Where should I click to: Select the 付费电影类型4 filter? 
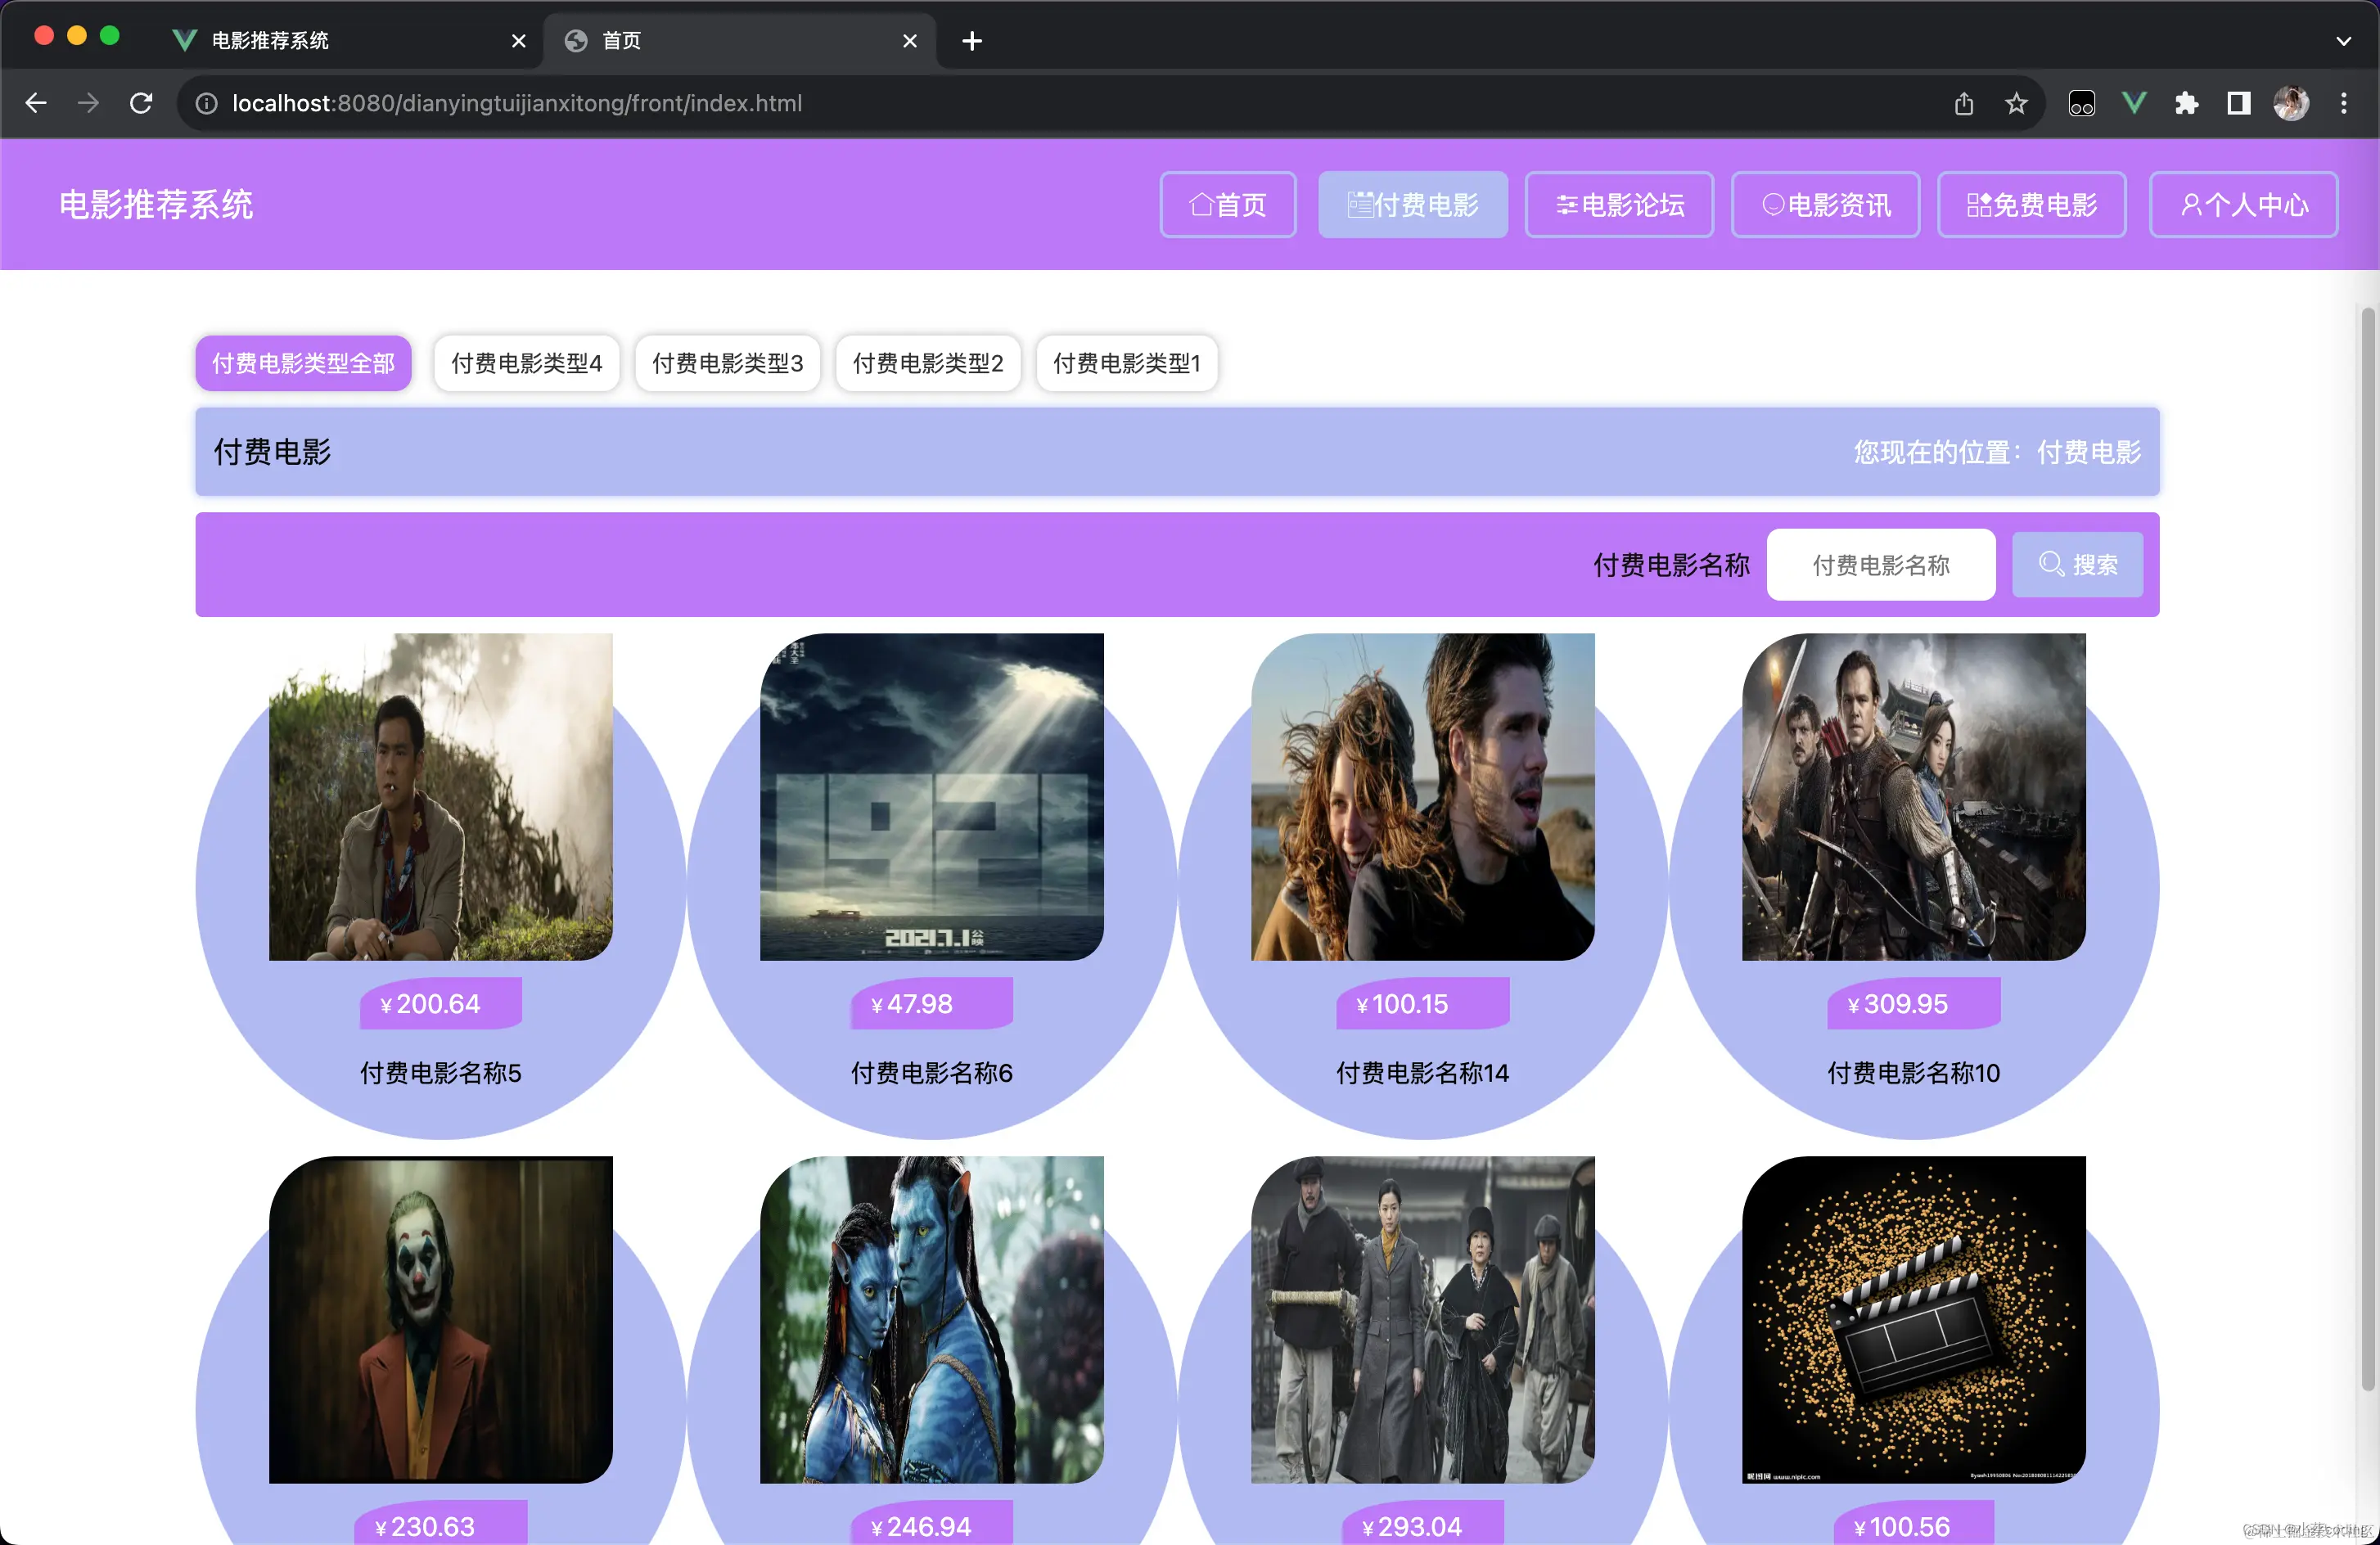pyautogui.click(x=526, y=363)
